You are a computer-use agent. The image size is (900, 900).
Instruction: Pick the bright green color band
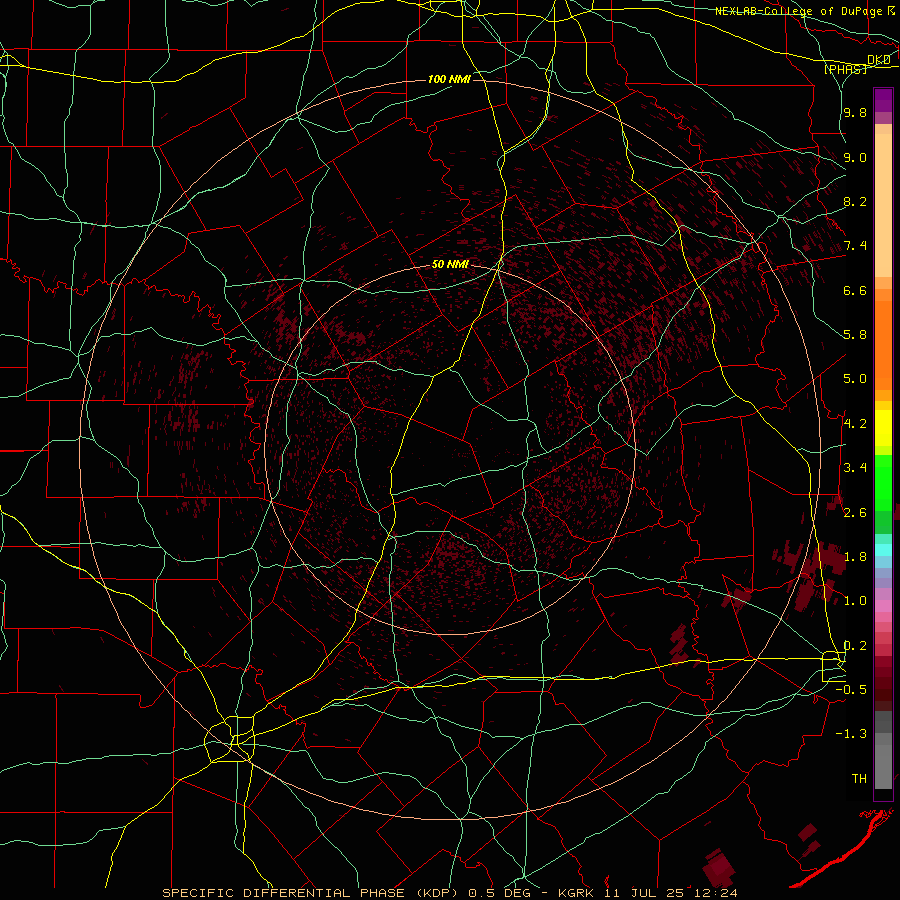[x=883, y=482]
